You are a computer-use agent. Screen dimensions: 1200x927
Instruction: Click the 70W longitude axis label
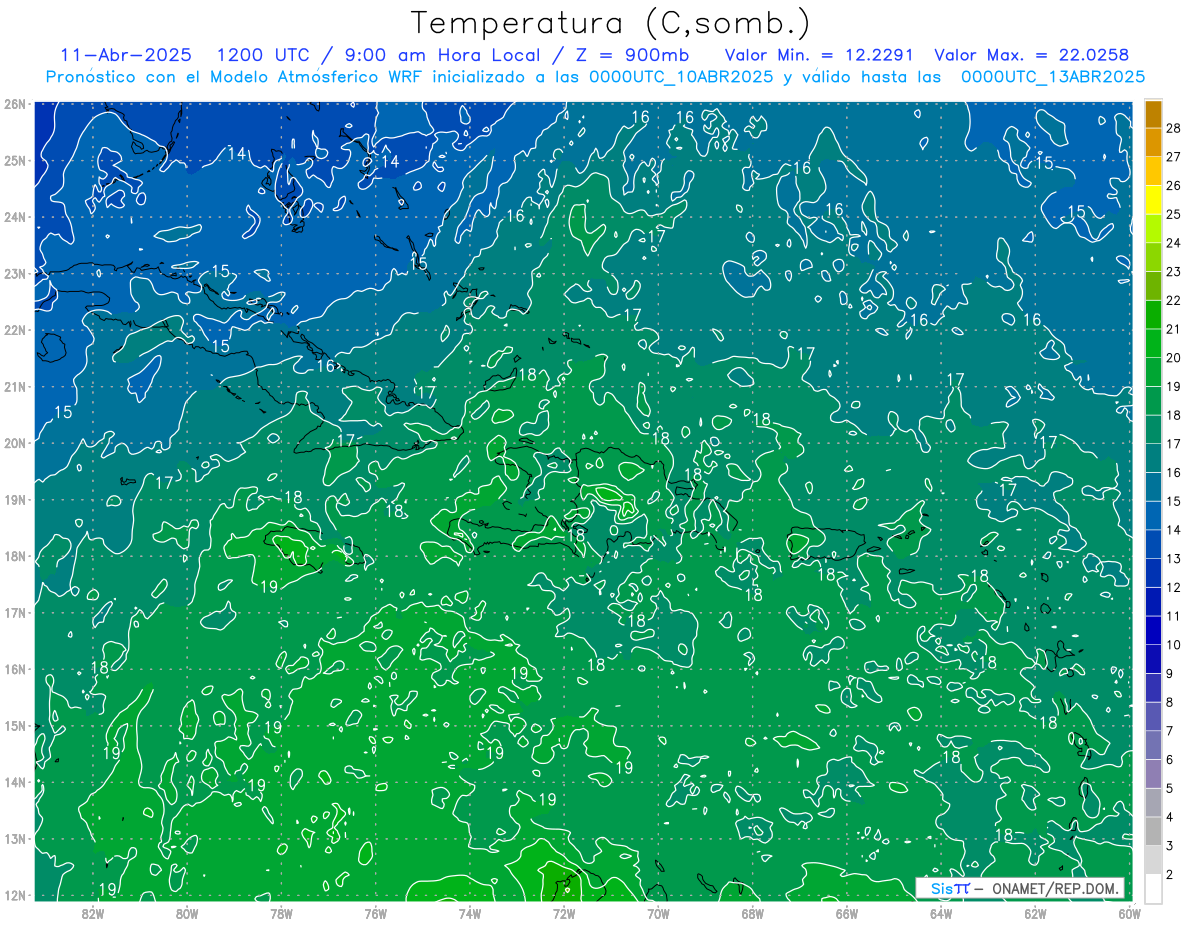pyautogui.click(x=658, y=913)
